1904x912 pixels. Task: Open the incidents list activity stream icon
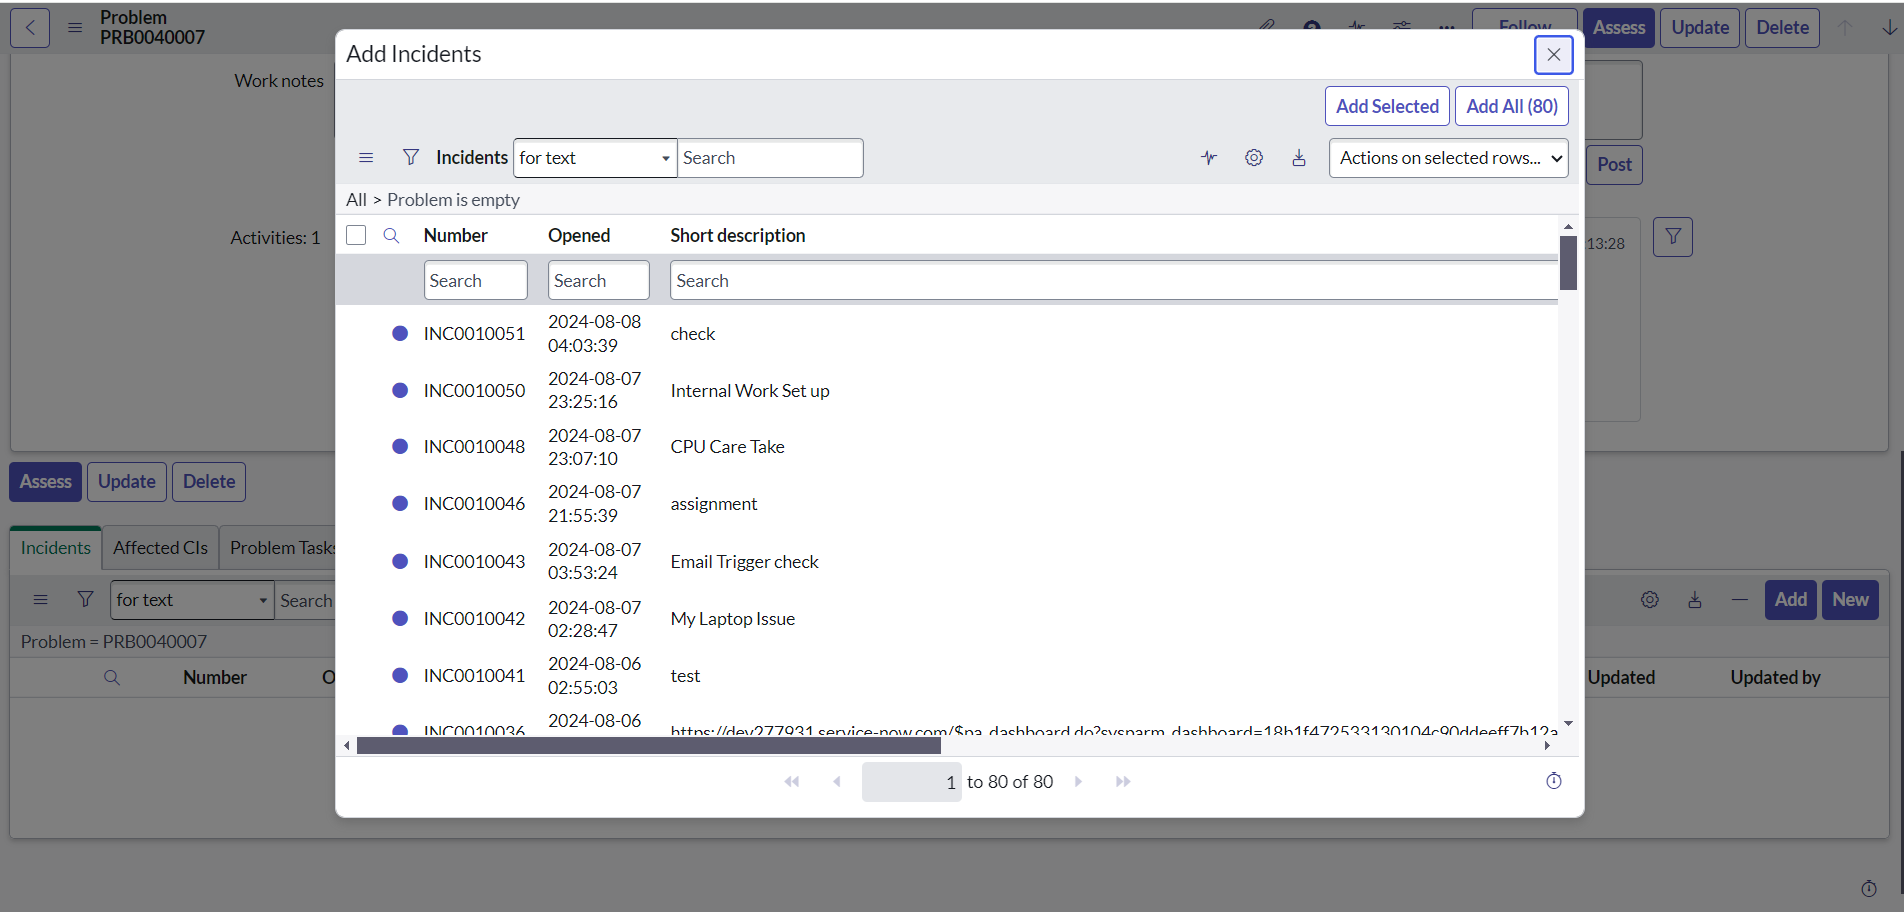point(1209,157)
